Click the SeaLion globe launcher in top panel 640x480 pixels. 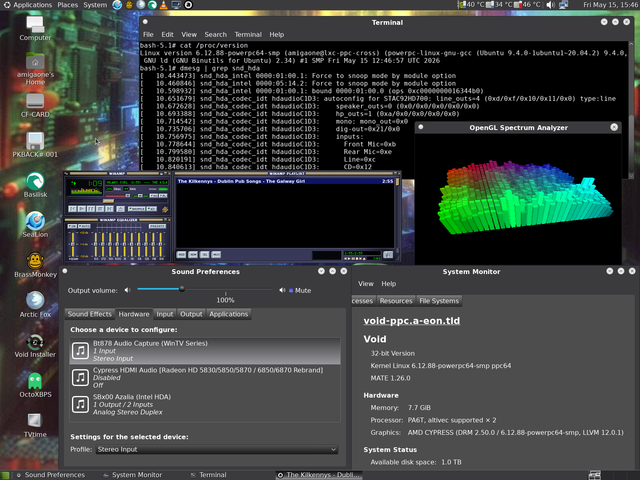(x=117, y=5)
